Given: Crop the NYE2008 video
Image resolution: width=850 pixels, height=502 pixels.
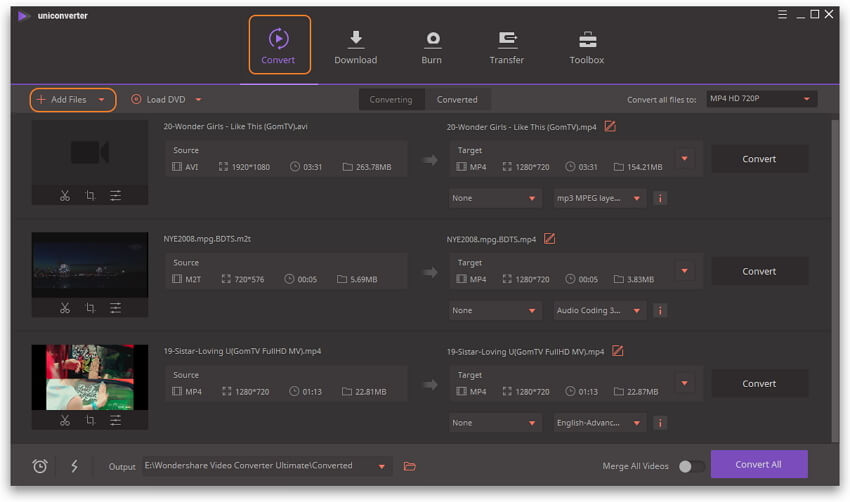Looking at the screenshot, I should click(91, 308).
